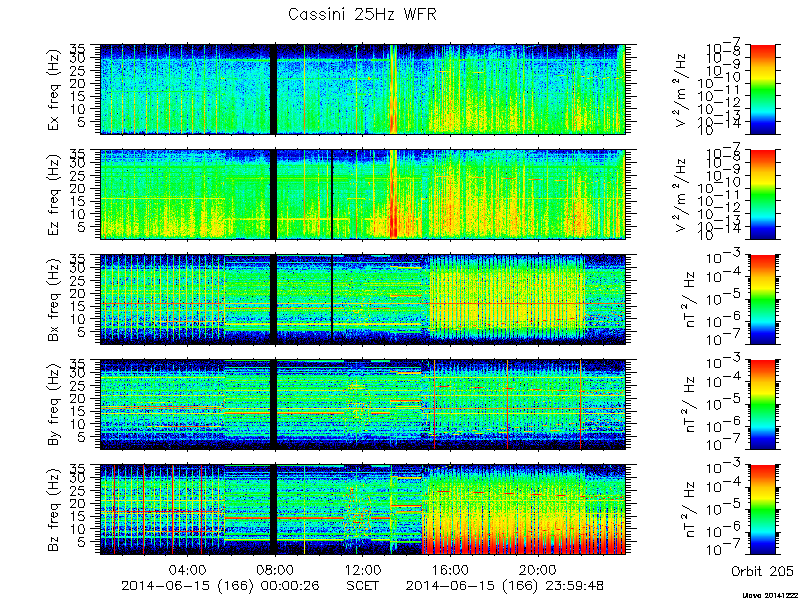Click the Bz panel color scale bar
Image resolution: width=800 pixels, height=600 pixels.
[762, 510]
